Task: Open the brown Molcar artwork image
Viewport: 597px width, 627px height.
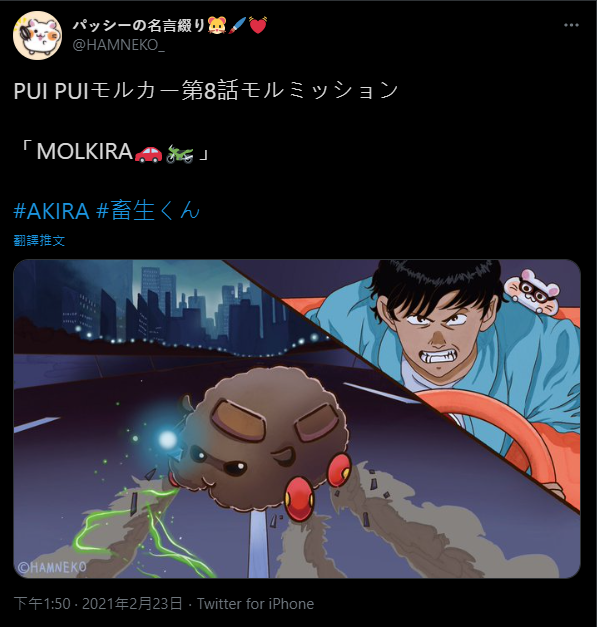Action: tap(297, 419)
